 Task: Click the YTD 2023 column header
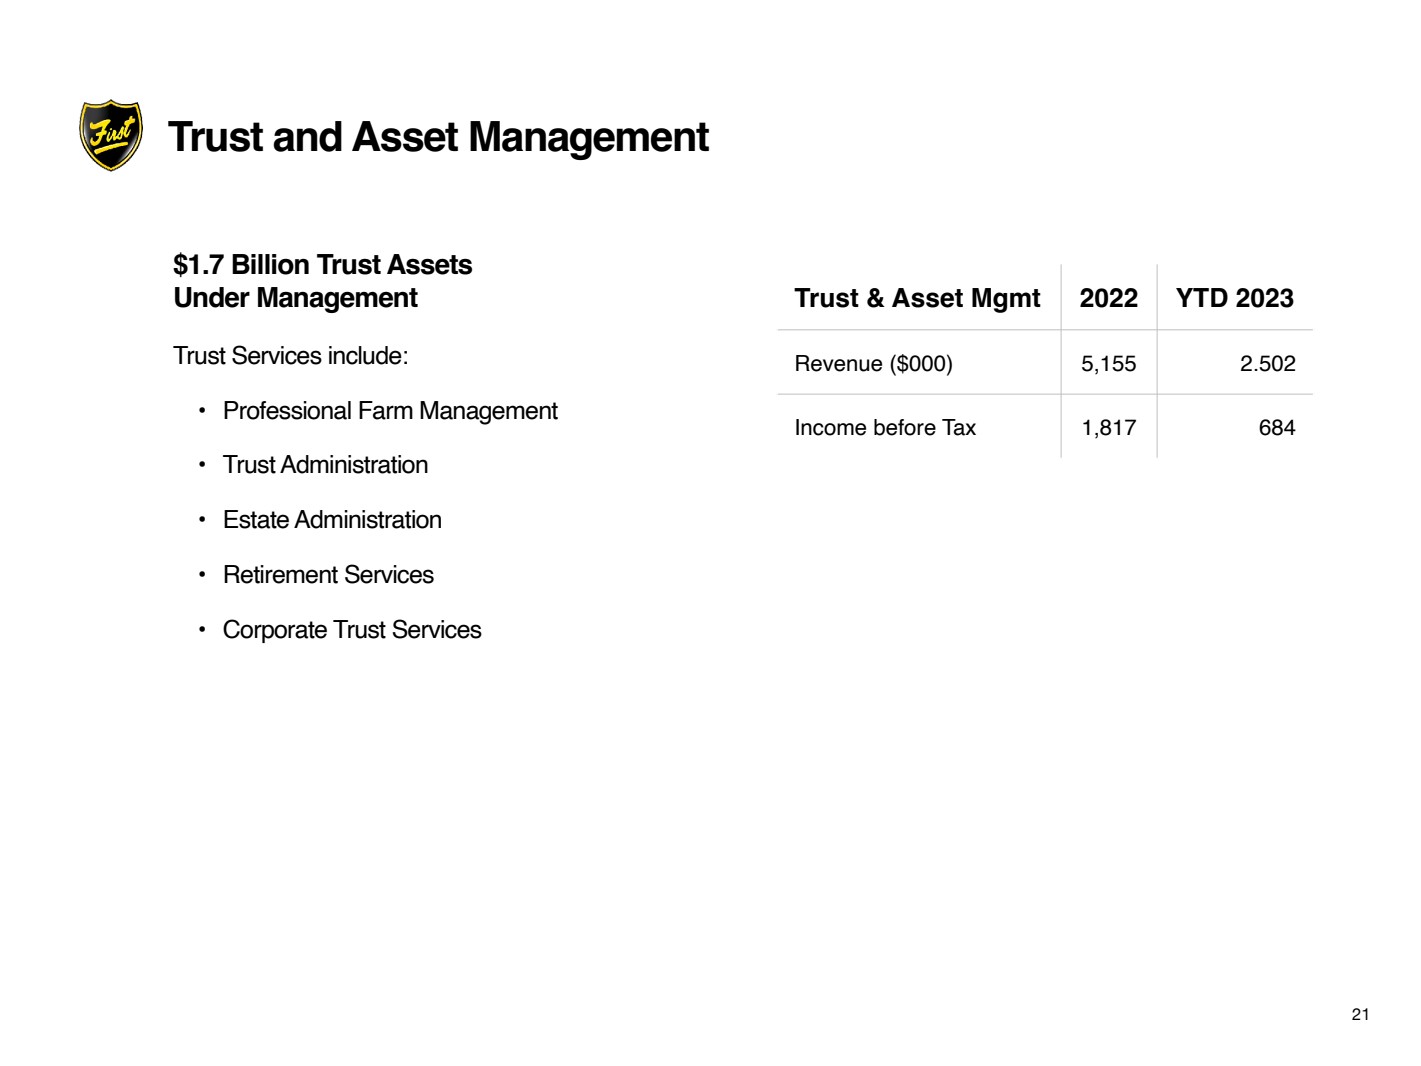(1234, 298)
